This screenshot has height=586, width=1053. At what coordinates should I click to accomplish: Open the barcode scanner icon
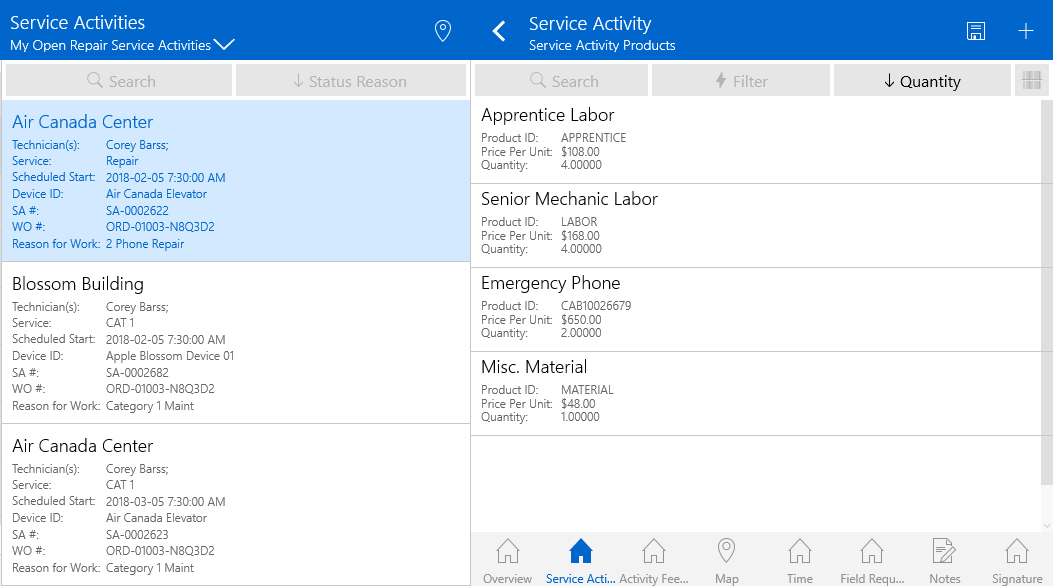click(1032, 81)
